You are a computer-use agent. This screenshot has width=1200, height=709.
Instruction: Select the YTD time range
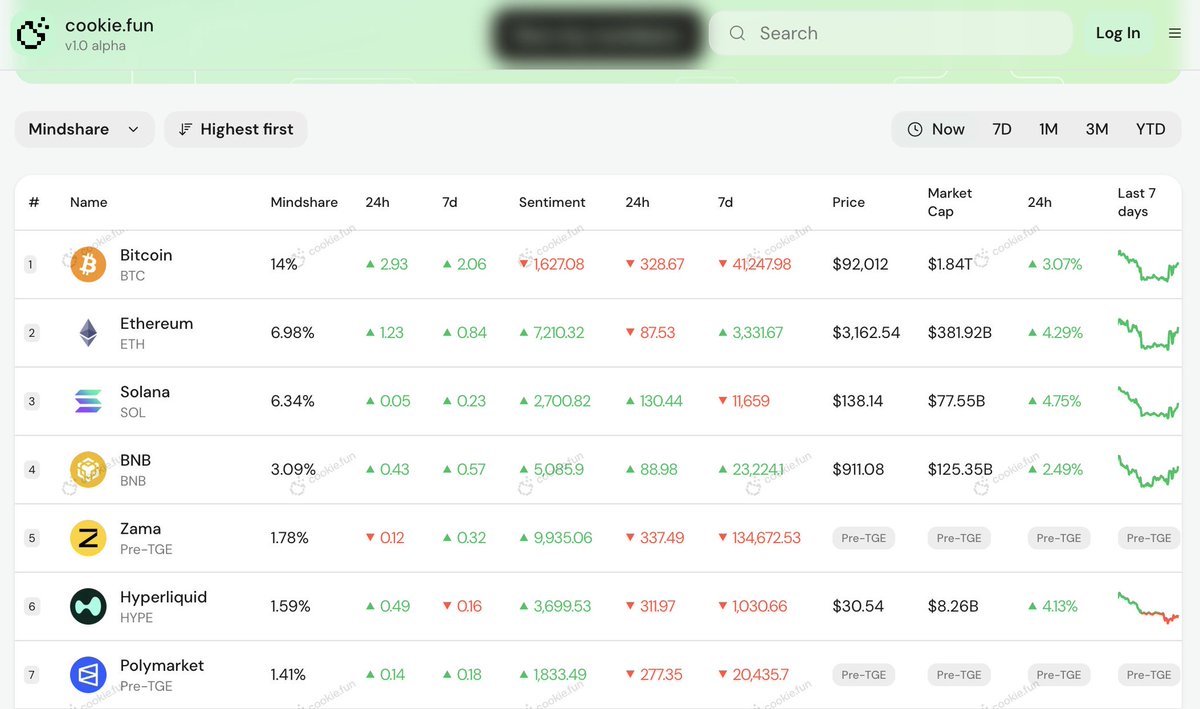pyautogui.click(x=1151, y=129)
